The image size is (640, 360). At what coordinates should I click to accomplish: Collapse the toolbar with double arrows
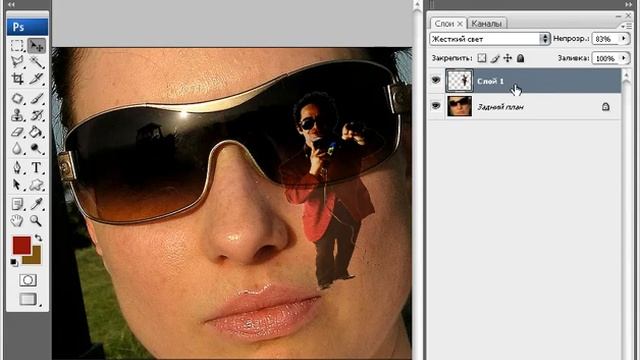(x=11, y=4)
